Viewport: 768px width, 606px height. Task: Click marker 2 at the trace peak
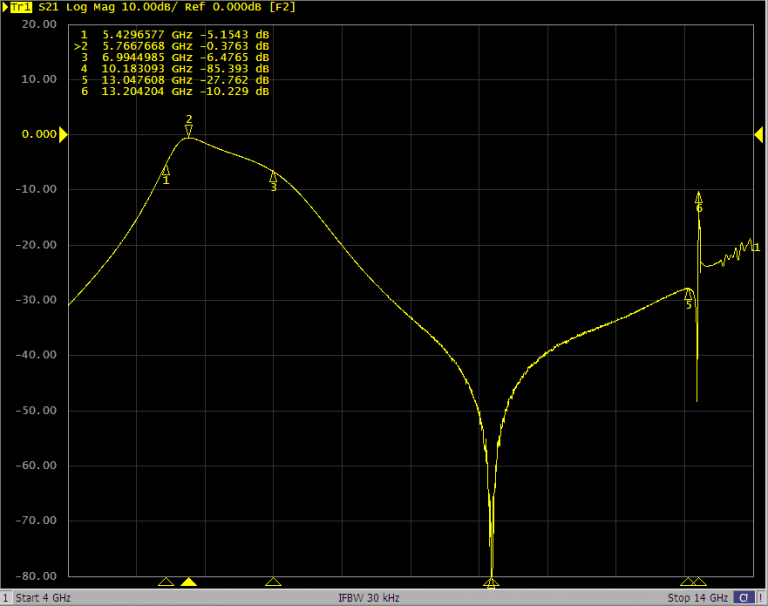point(188,130)
